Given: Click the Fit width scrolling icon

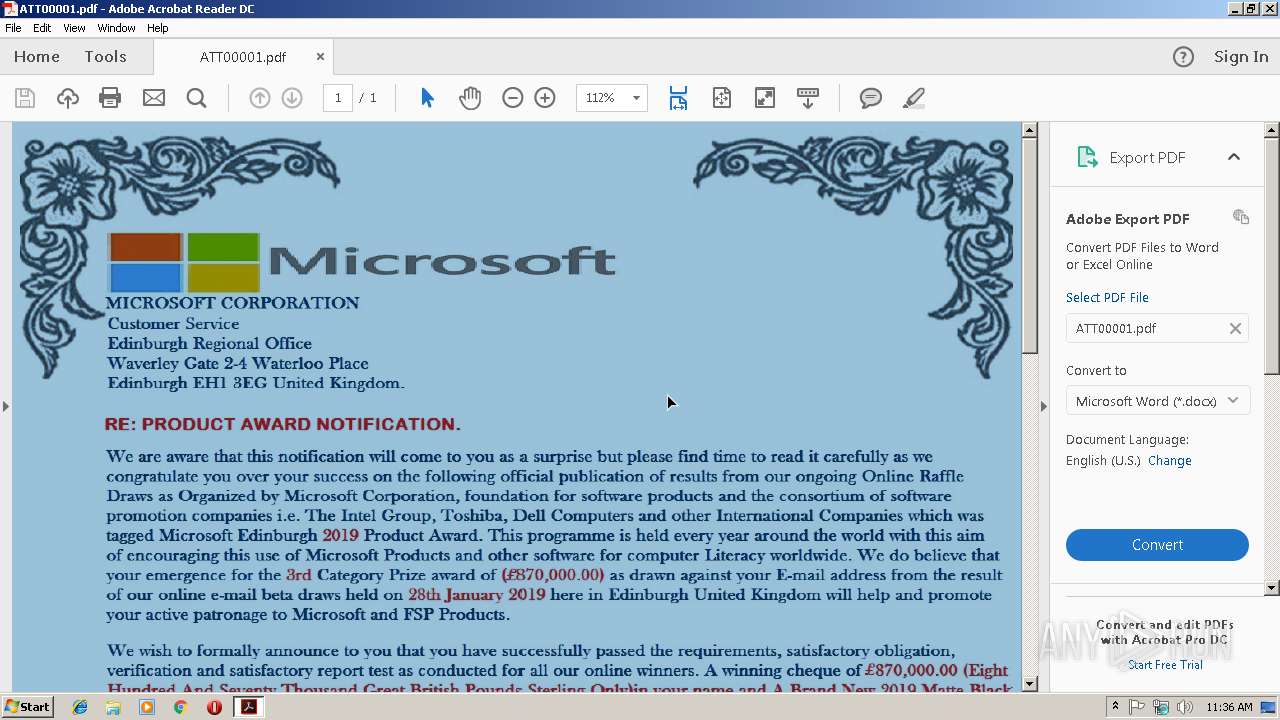Looking at the screenshot, I should click(678, 98).
